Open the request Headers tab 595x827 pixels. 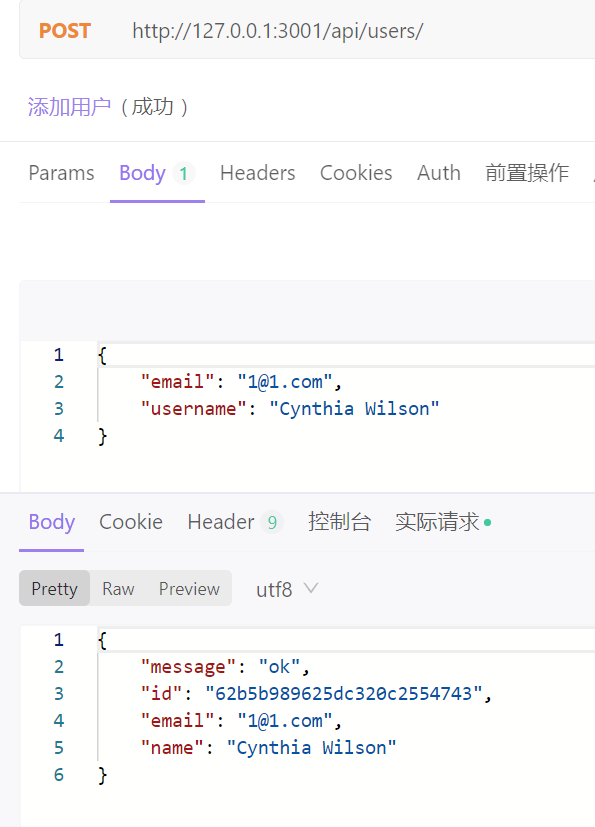[257, 173]
